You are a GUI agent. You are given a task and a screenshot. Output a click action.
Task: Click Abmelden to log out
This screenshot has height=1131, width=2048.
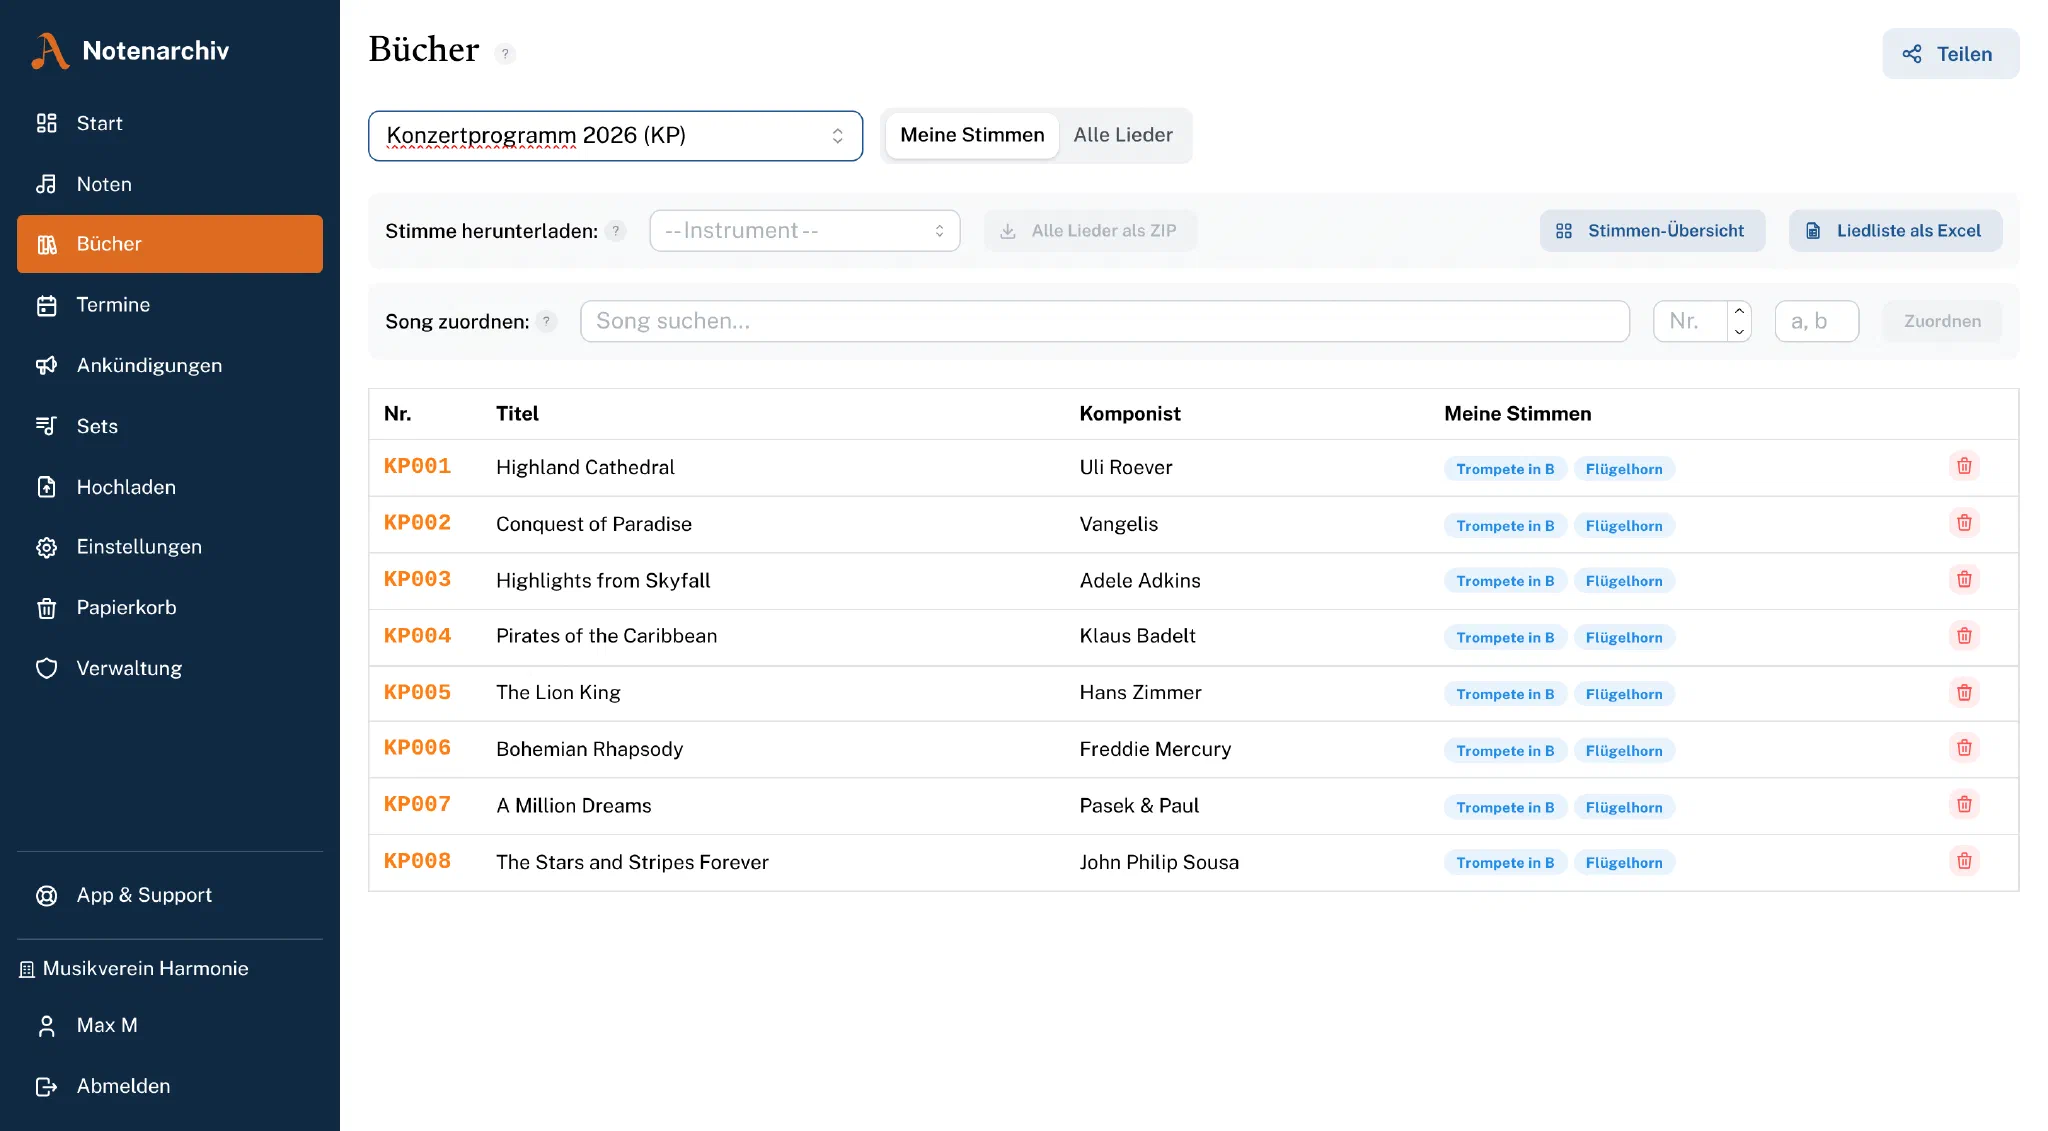[170, 1086]
